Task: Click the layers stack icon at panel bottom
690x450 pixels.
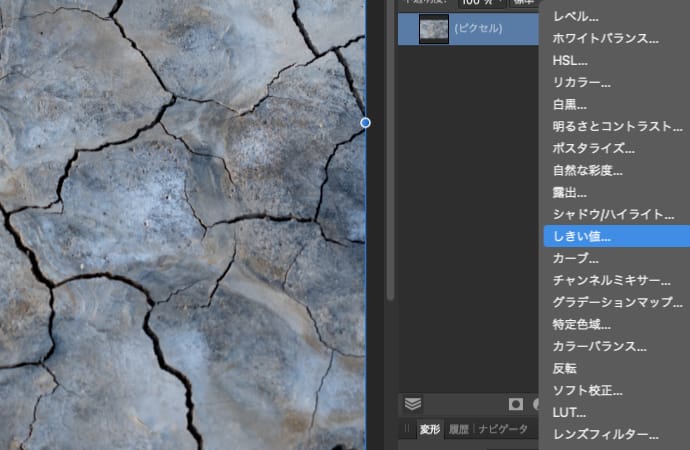Action: [x=412, y=404]
